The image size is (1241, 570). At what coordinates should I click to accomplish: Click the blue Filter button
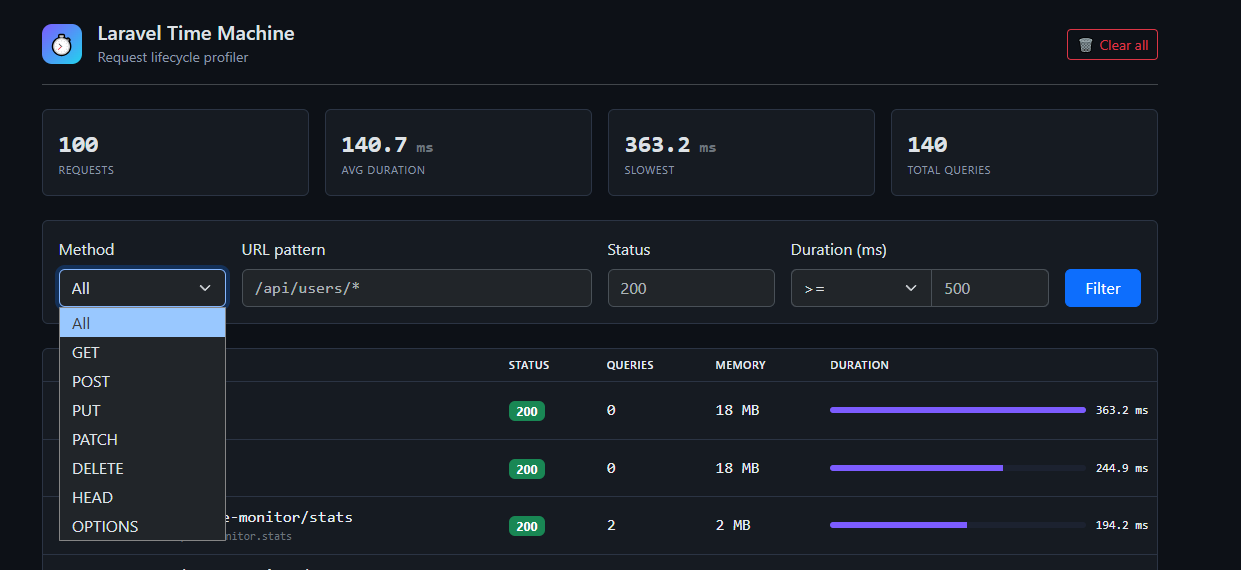1103,288
